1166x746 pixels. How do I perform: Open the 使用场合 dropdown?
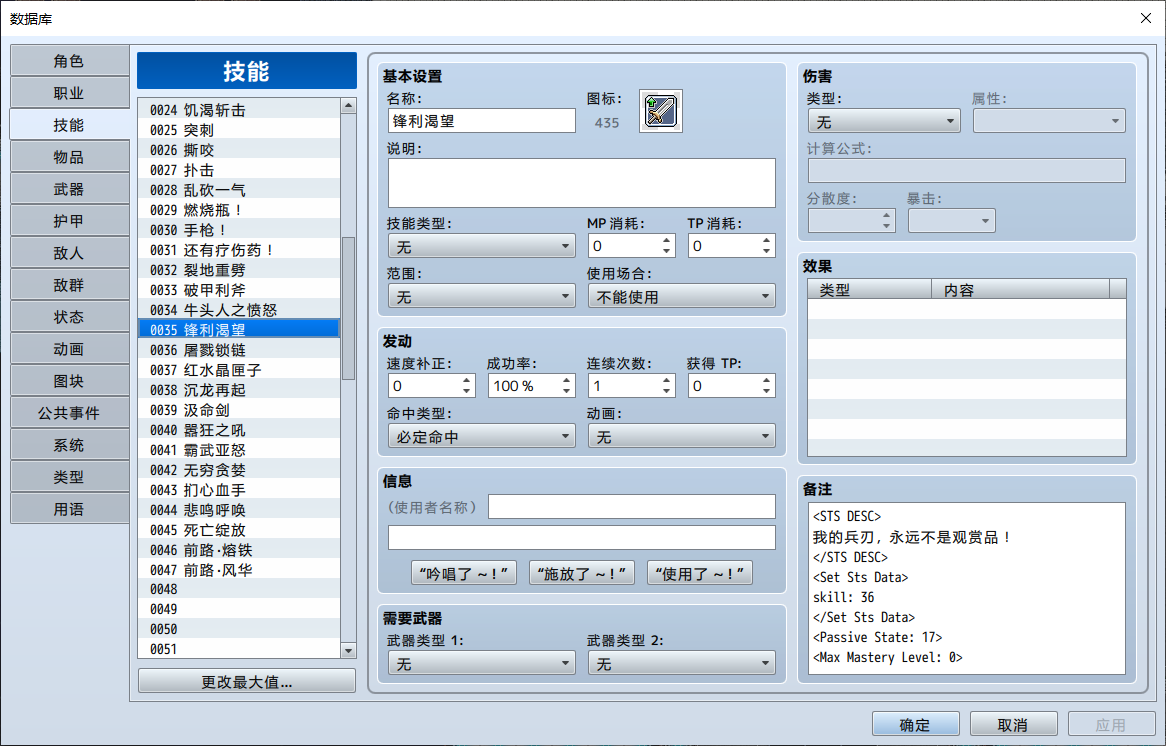click(681, 297)
